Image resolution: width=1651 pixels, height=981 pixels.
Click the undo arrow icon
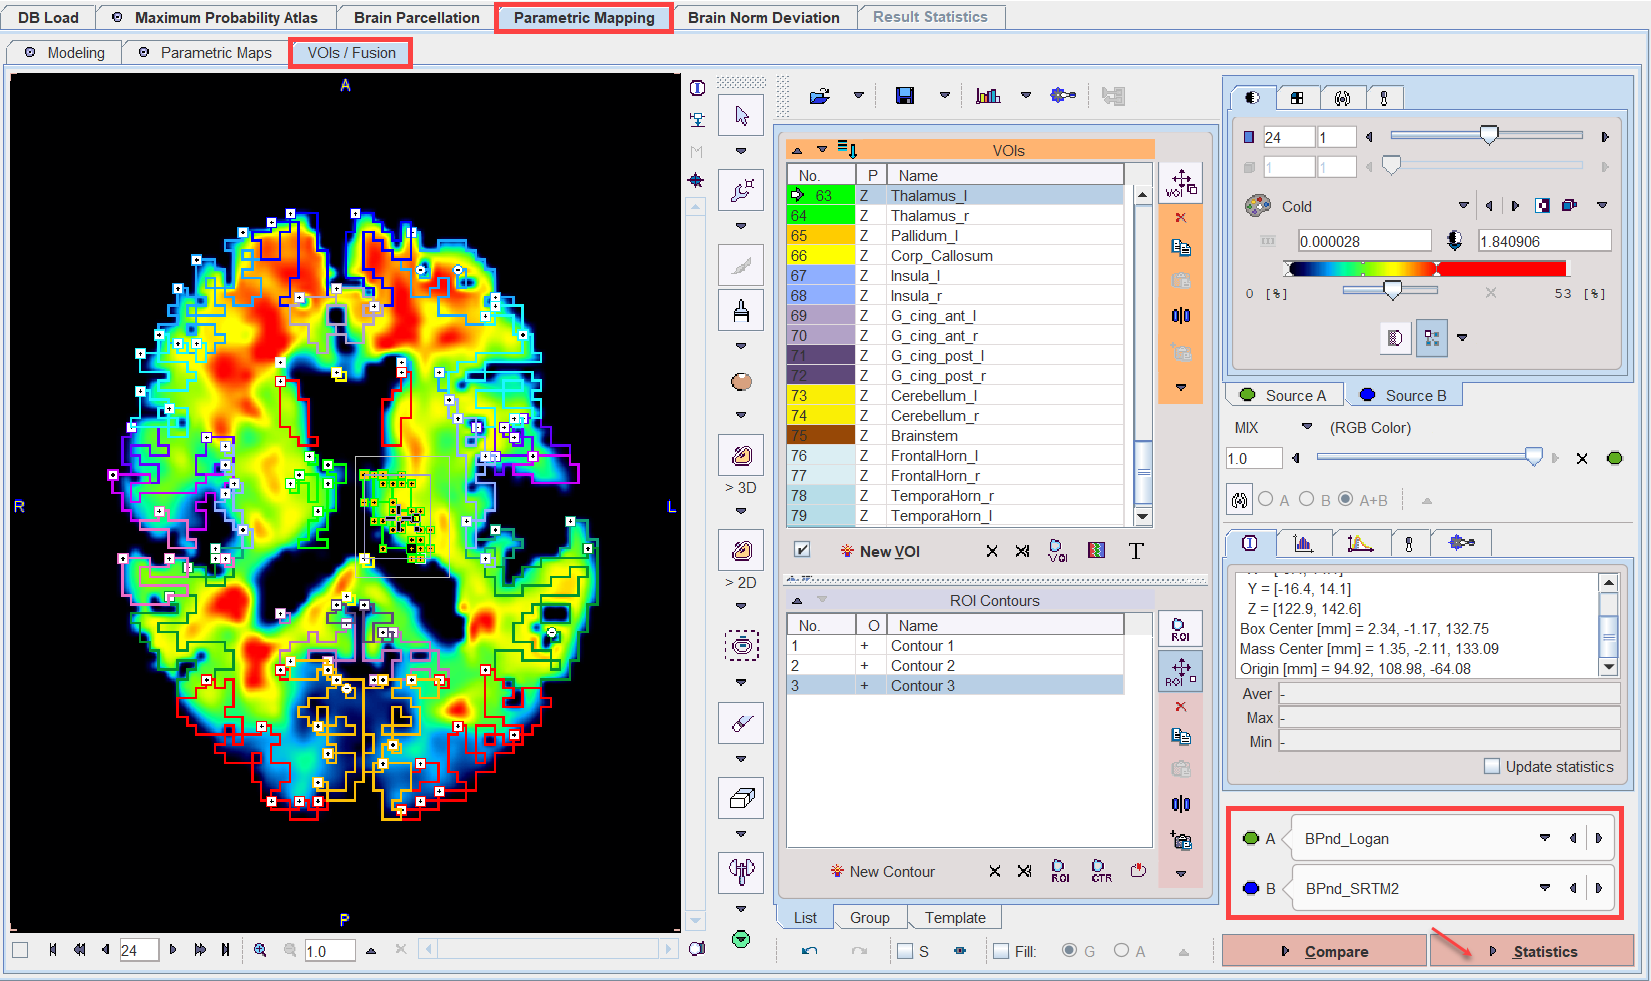point(810,951)
